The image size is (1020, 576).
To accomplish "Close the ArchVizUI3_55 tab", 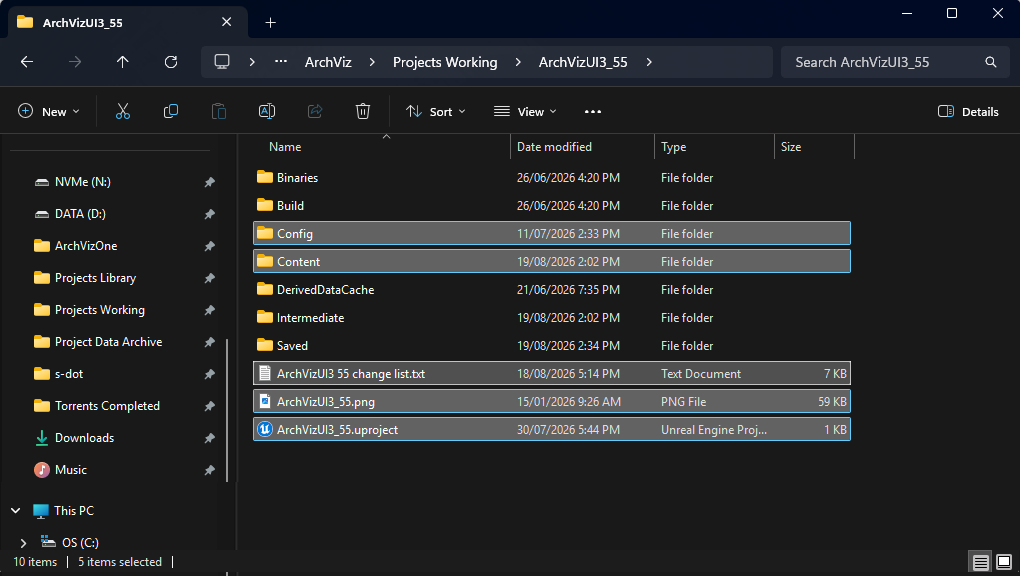I will pos(226,22).
